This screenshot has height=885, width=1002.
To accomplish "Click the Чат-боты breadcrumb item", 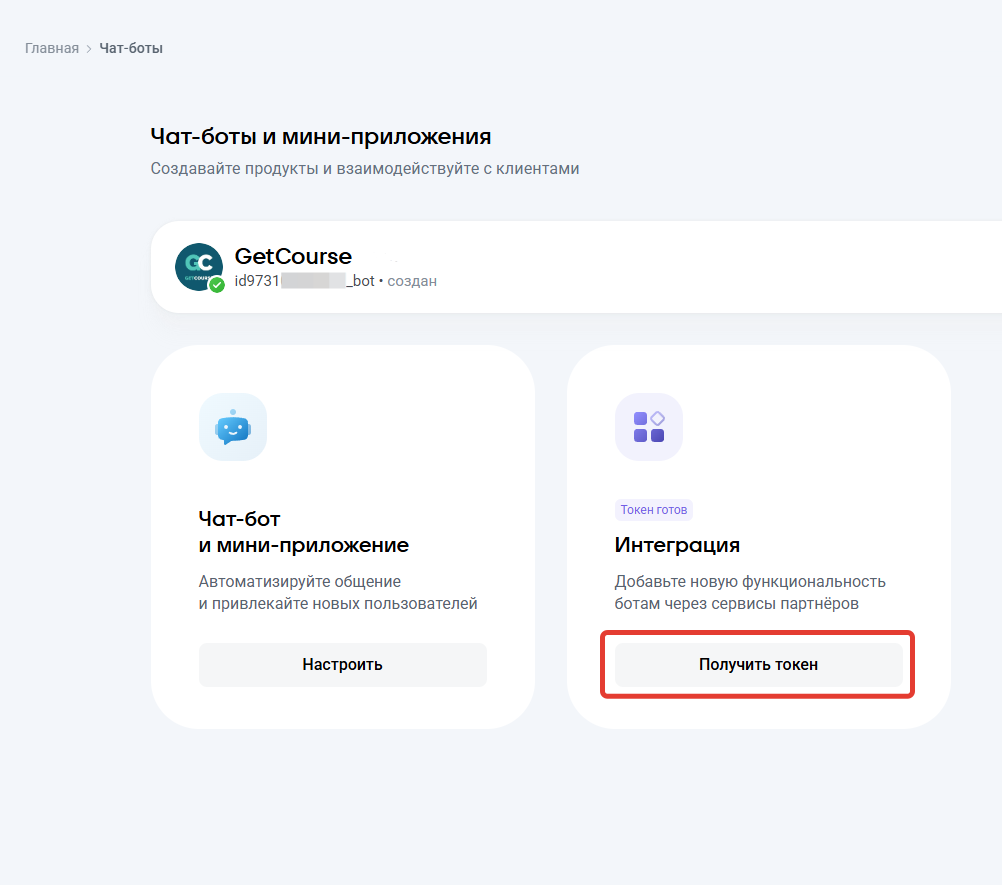I will [x=132, y=47].
